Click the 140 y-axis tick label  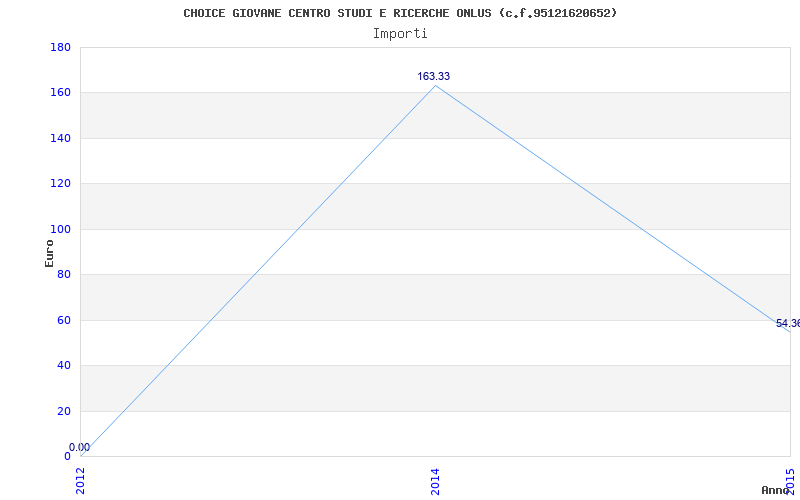point(60,138)
